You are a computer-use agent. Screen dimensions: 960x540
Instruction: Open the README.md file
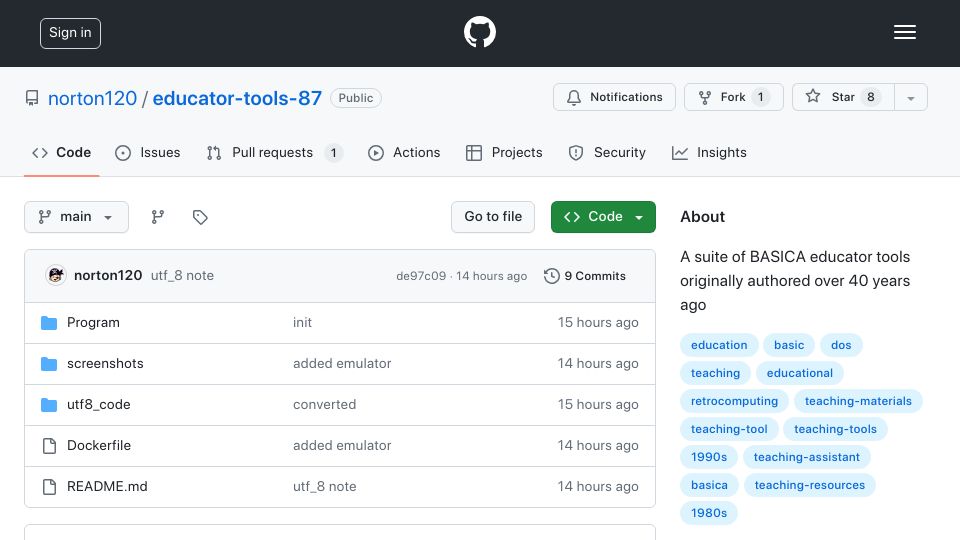[107, 487]
